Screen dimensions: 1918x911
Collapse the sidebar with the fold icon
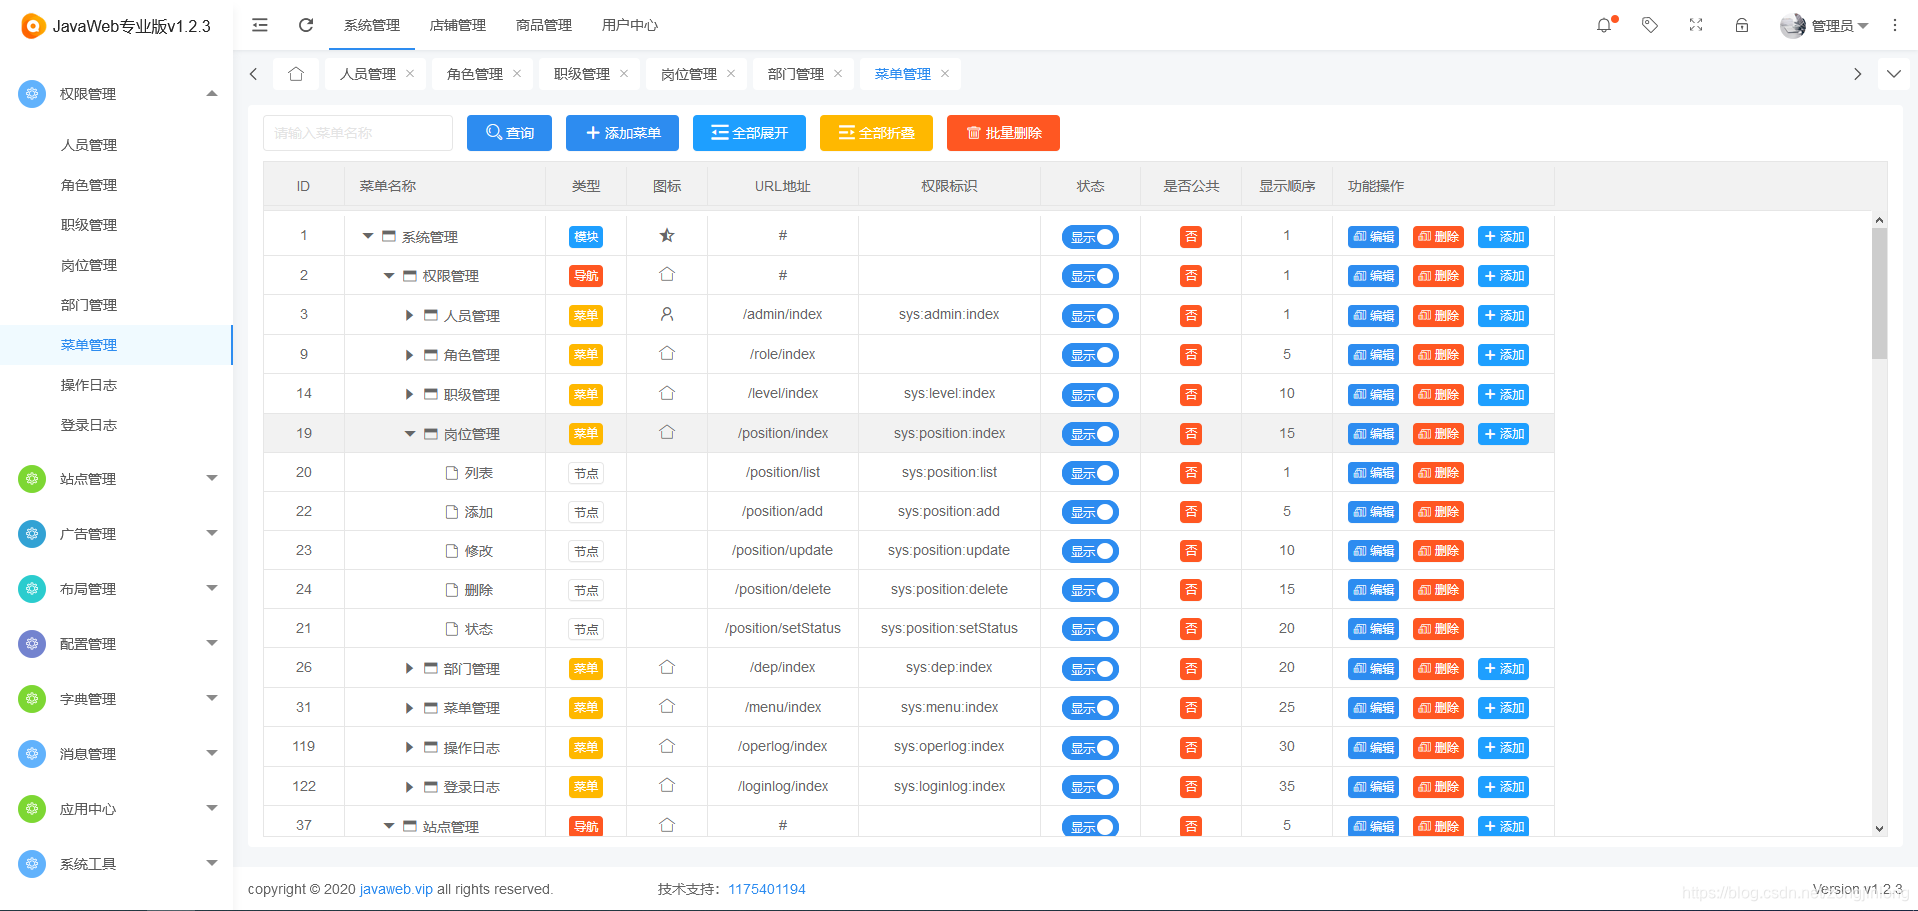[260, 25]
